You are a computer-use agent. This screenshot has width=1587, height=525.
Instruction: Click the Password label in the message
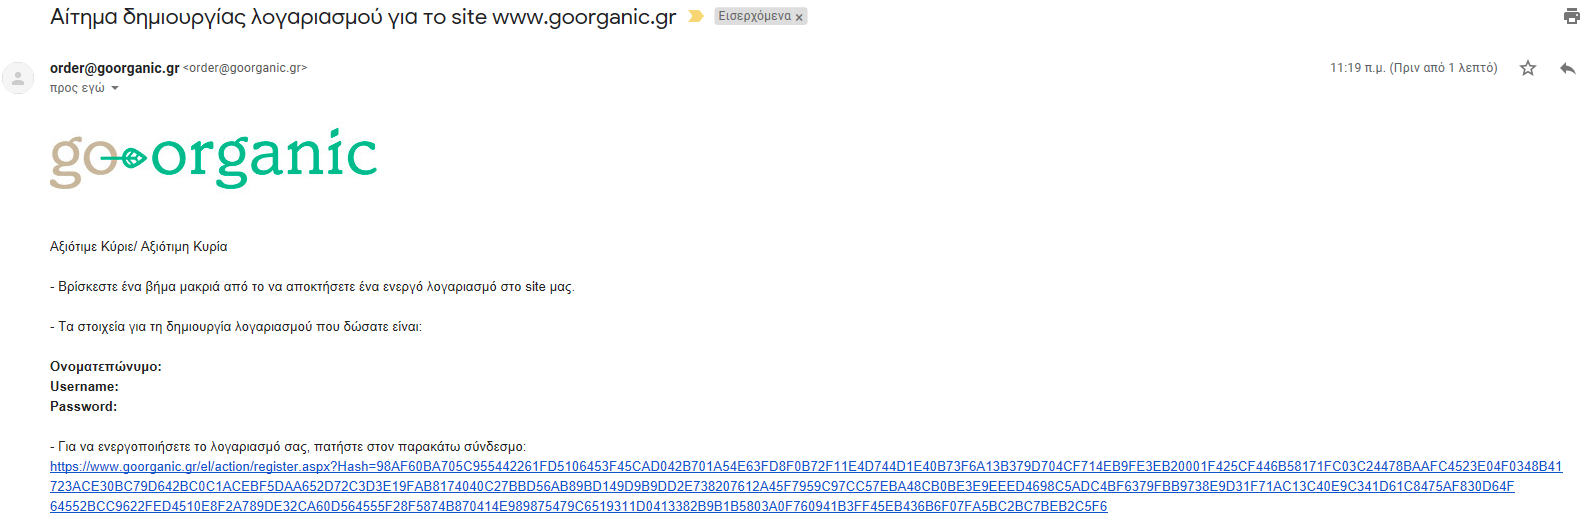(83, 407)
